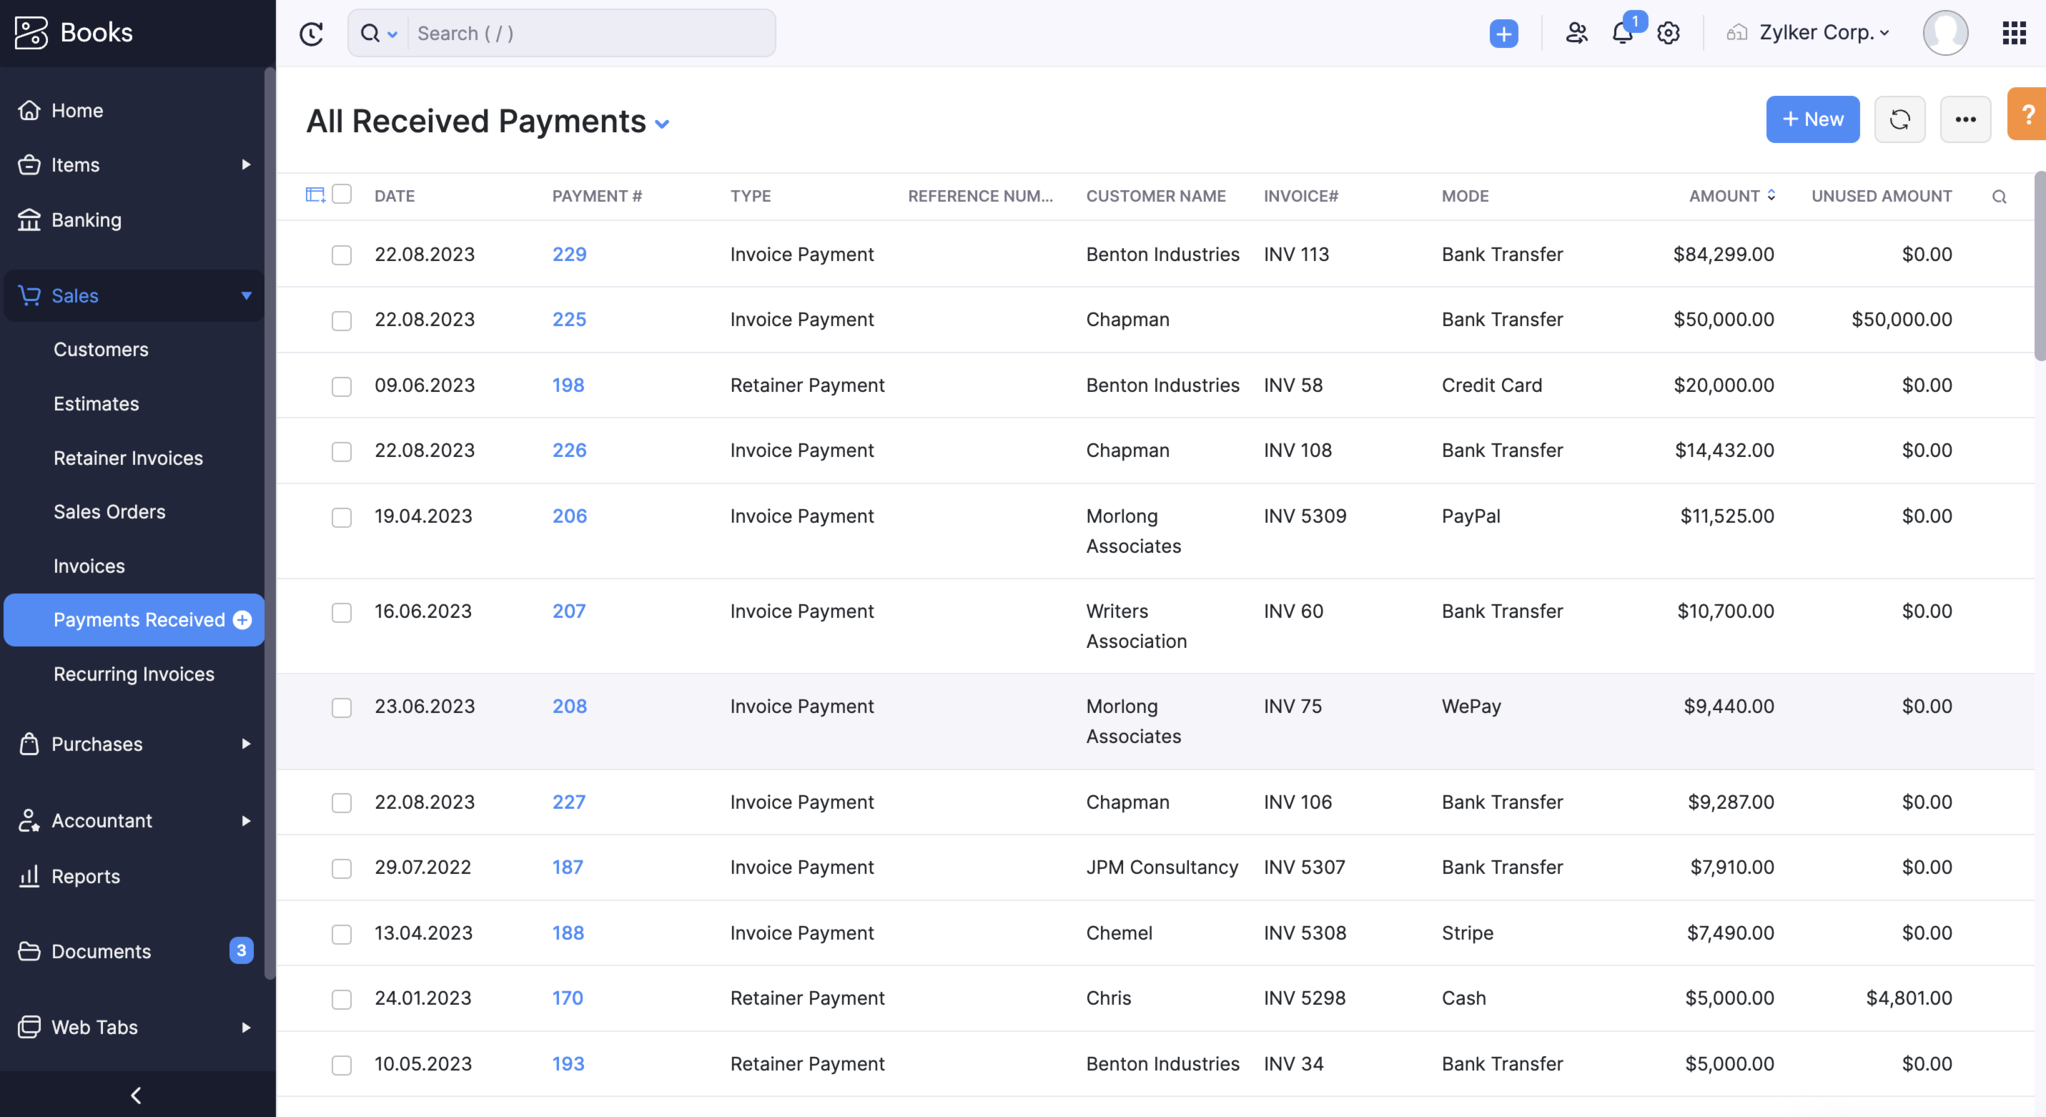This screenshot has width=2046, height=1117.
Task: Click the New payment button
Action: tap(1812, 118)
